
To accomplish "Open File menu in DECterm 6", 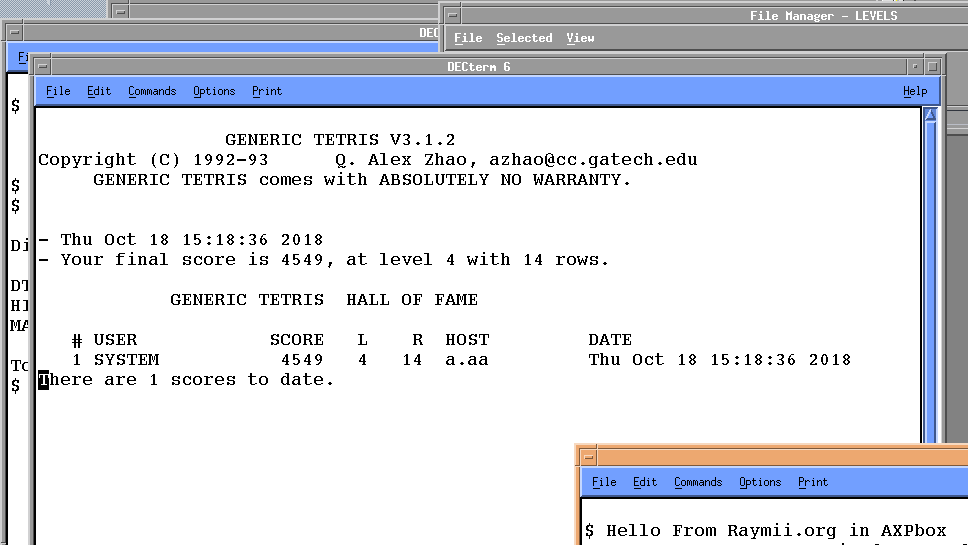I will pyautogui.click(x=58, y=91).
